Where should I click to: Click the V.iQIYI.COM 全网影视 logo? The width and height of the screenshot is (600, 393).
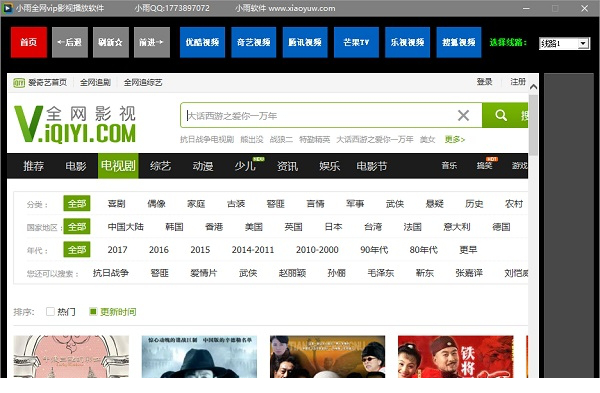(75, 124)
